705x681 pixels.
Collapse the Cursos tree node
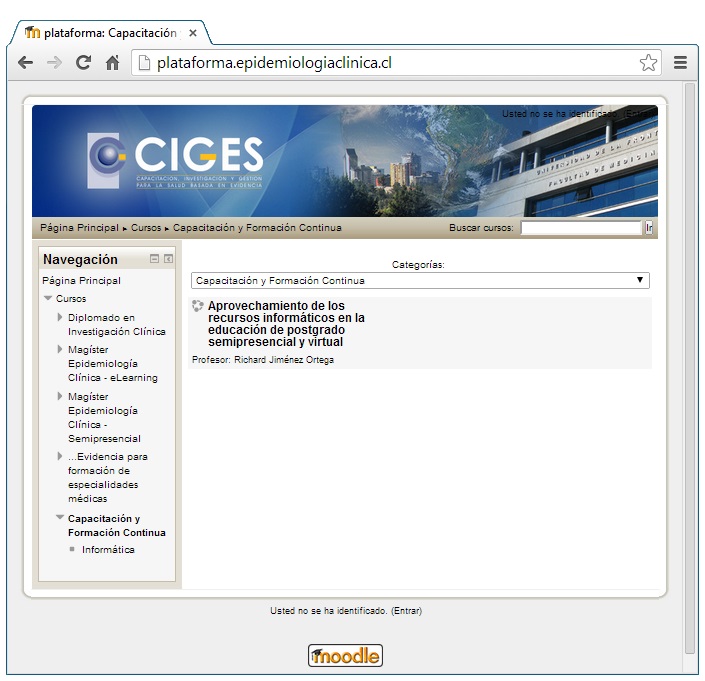click(48, 298)
